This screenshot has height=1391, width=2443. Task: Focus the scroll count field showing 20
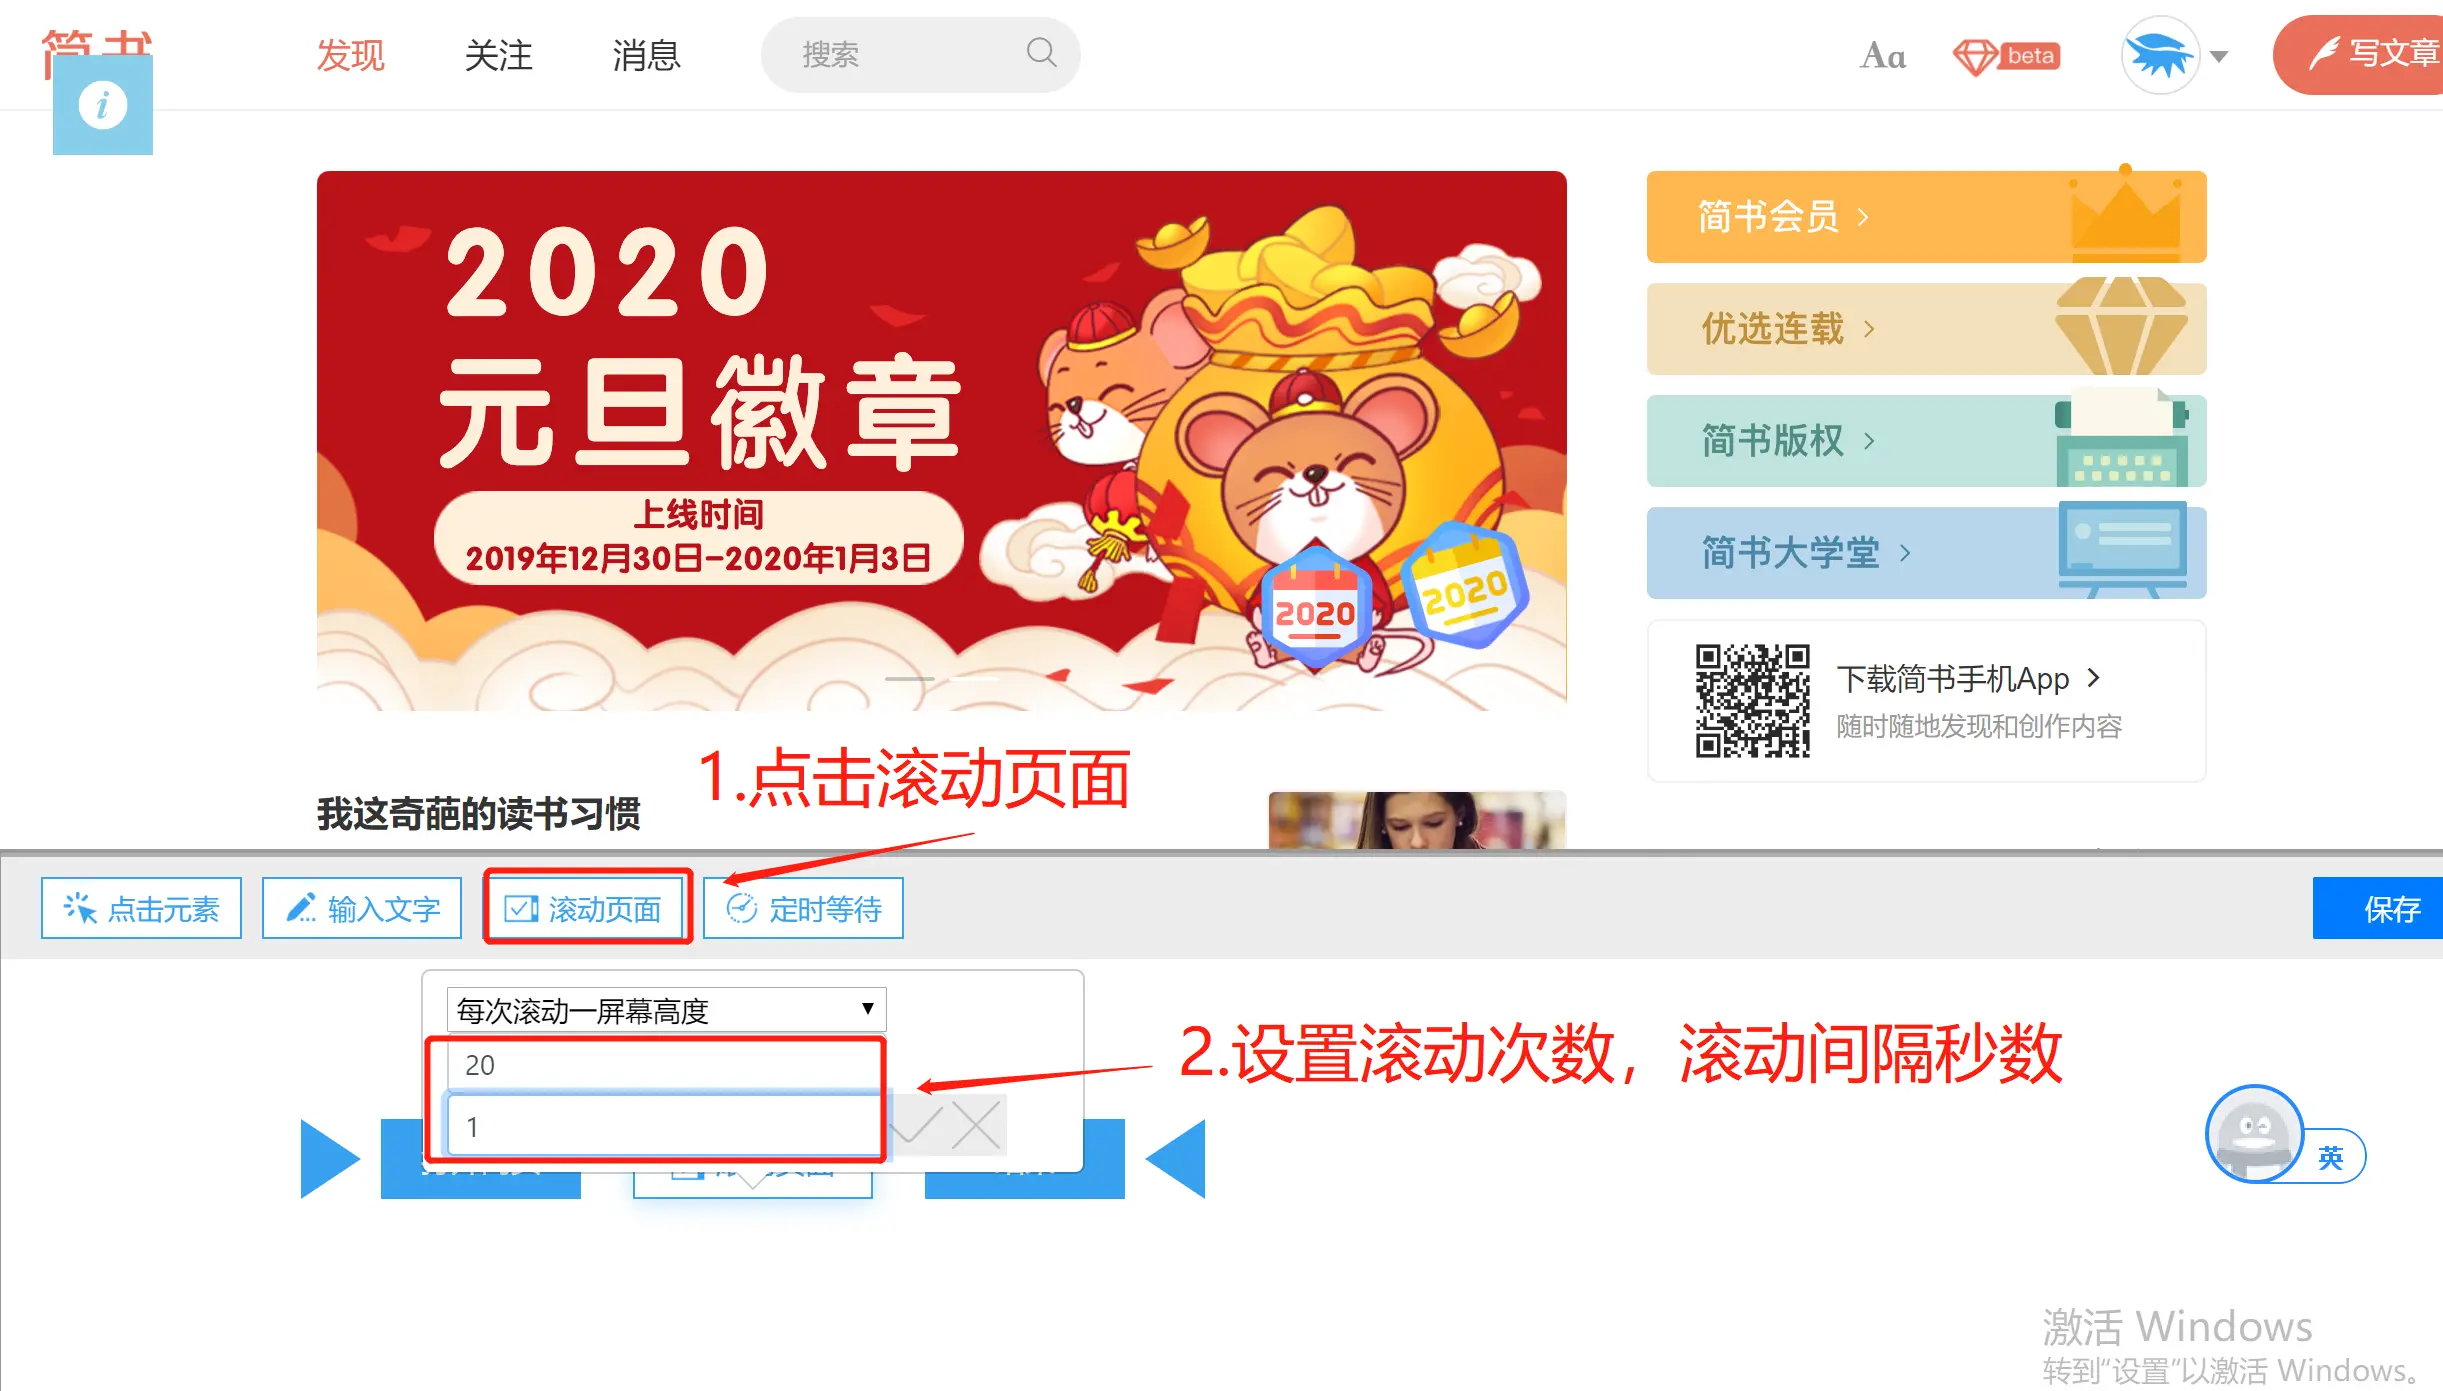(x=664, y=1065)
